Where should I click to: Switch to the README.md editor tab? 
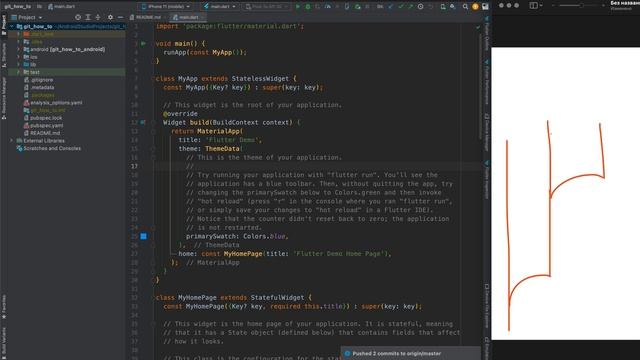(146, 18)
